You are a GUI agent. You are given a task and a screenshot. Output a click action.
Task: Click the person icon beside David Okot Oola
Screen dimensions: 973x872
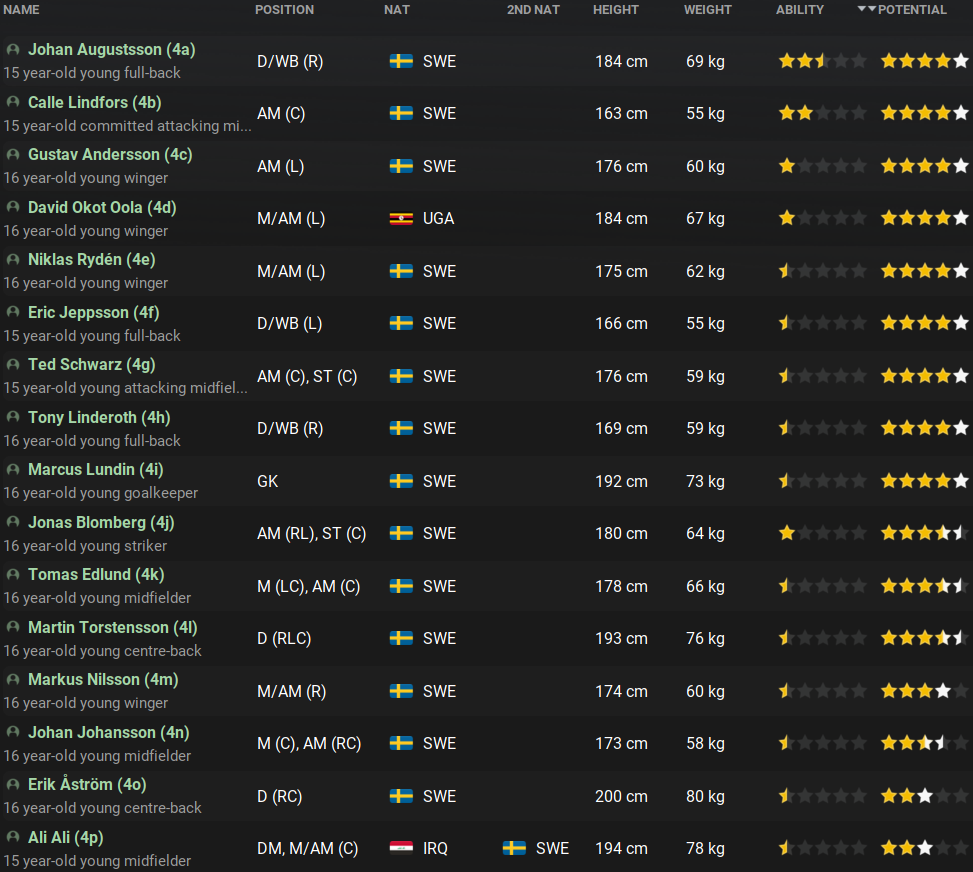tap(12, 207)
